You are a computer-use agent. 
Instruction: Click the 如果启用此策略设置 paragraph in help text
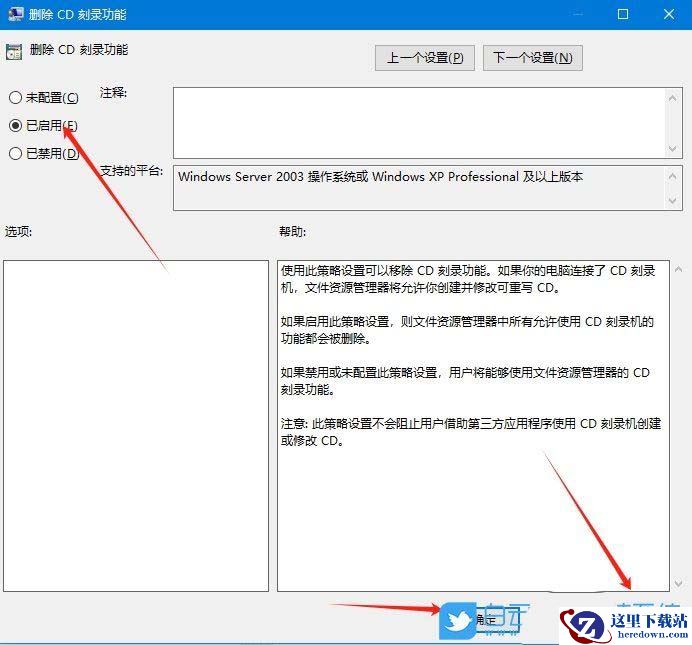(x=467, y=330)
